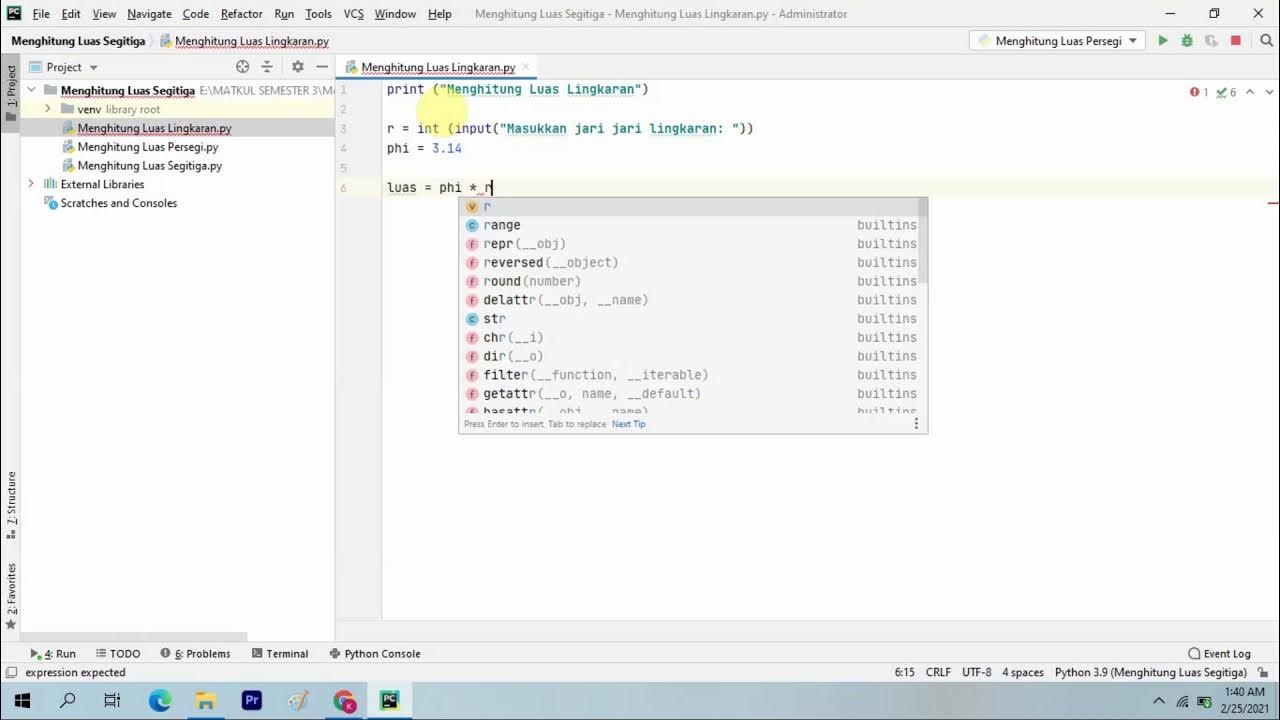Click Python 3.9 interpreter in status bar
This screenshot has width=1280, height=720.
point(1151,673)
